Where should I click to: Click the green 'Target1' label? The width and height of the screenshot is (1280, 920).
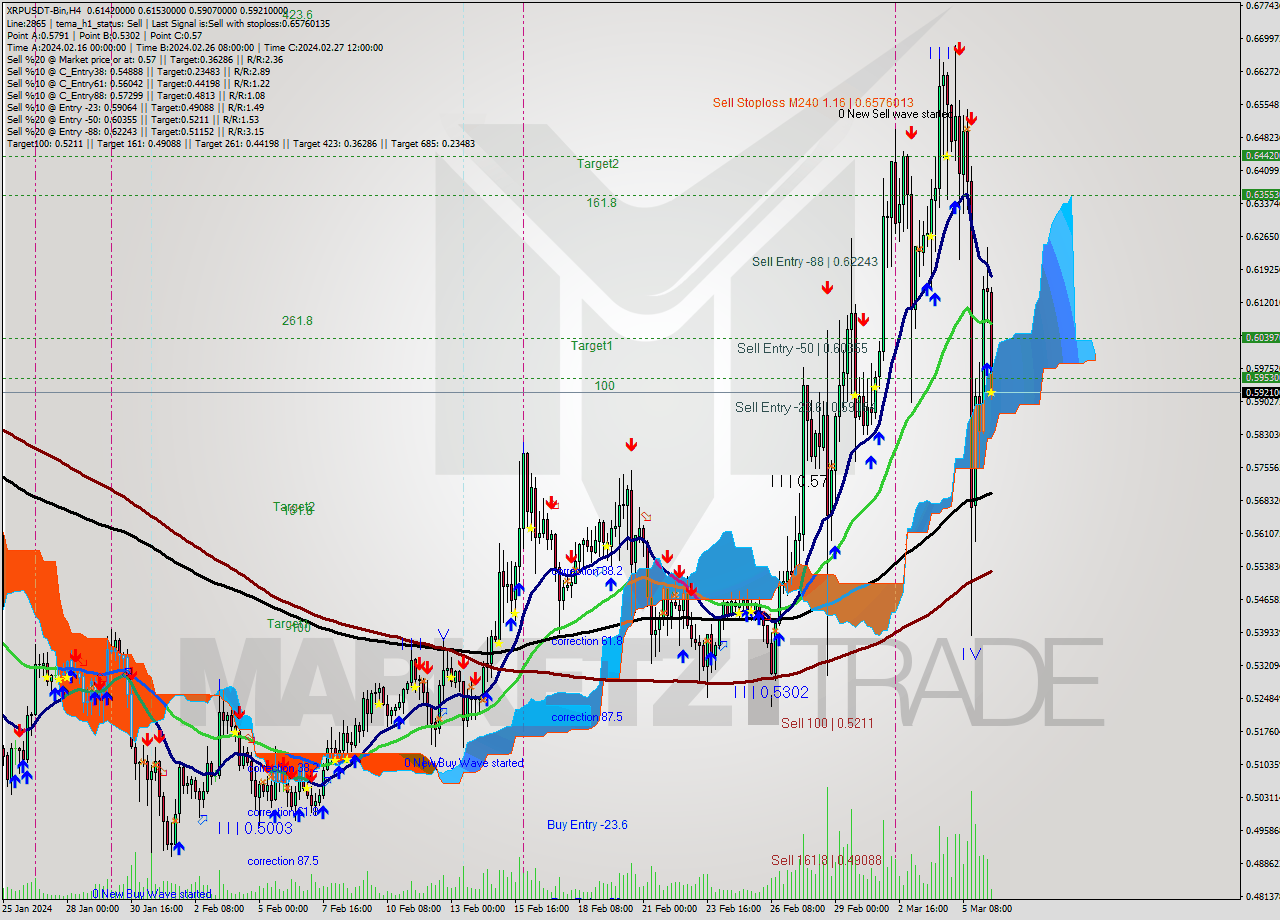pos(591,345)
